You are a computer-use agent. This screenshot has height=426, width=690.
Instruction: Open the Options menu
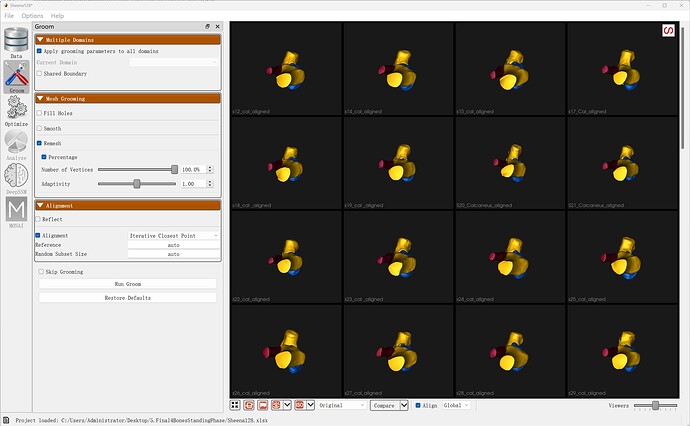(x=32, y=15)
